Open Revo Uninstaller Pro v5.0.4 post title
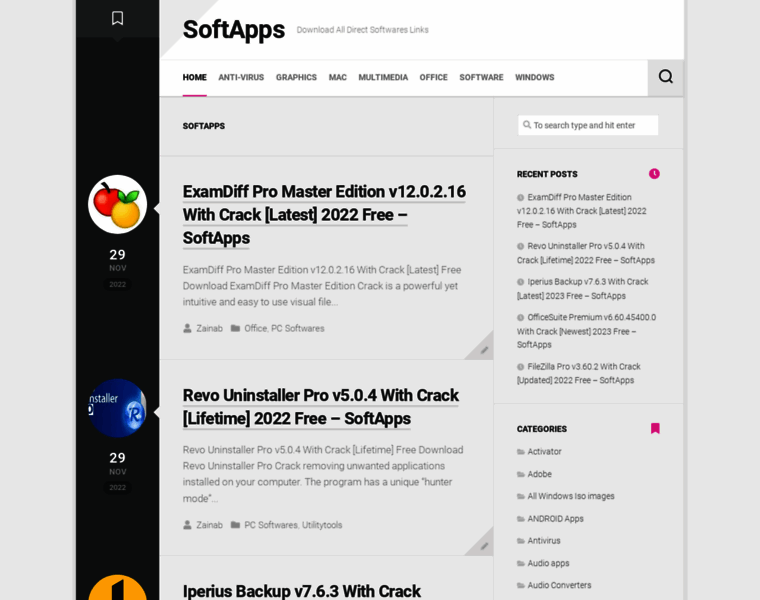The height and width of the screenshot is (600, 760). click(320, 407)
